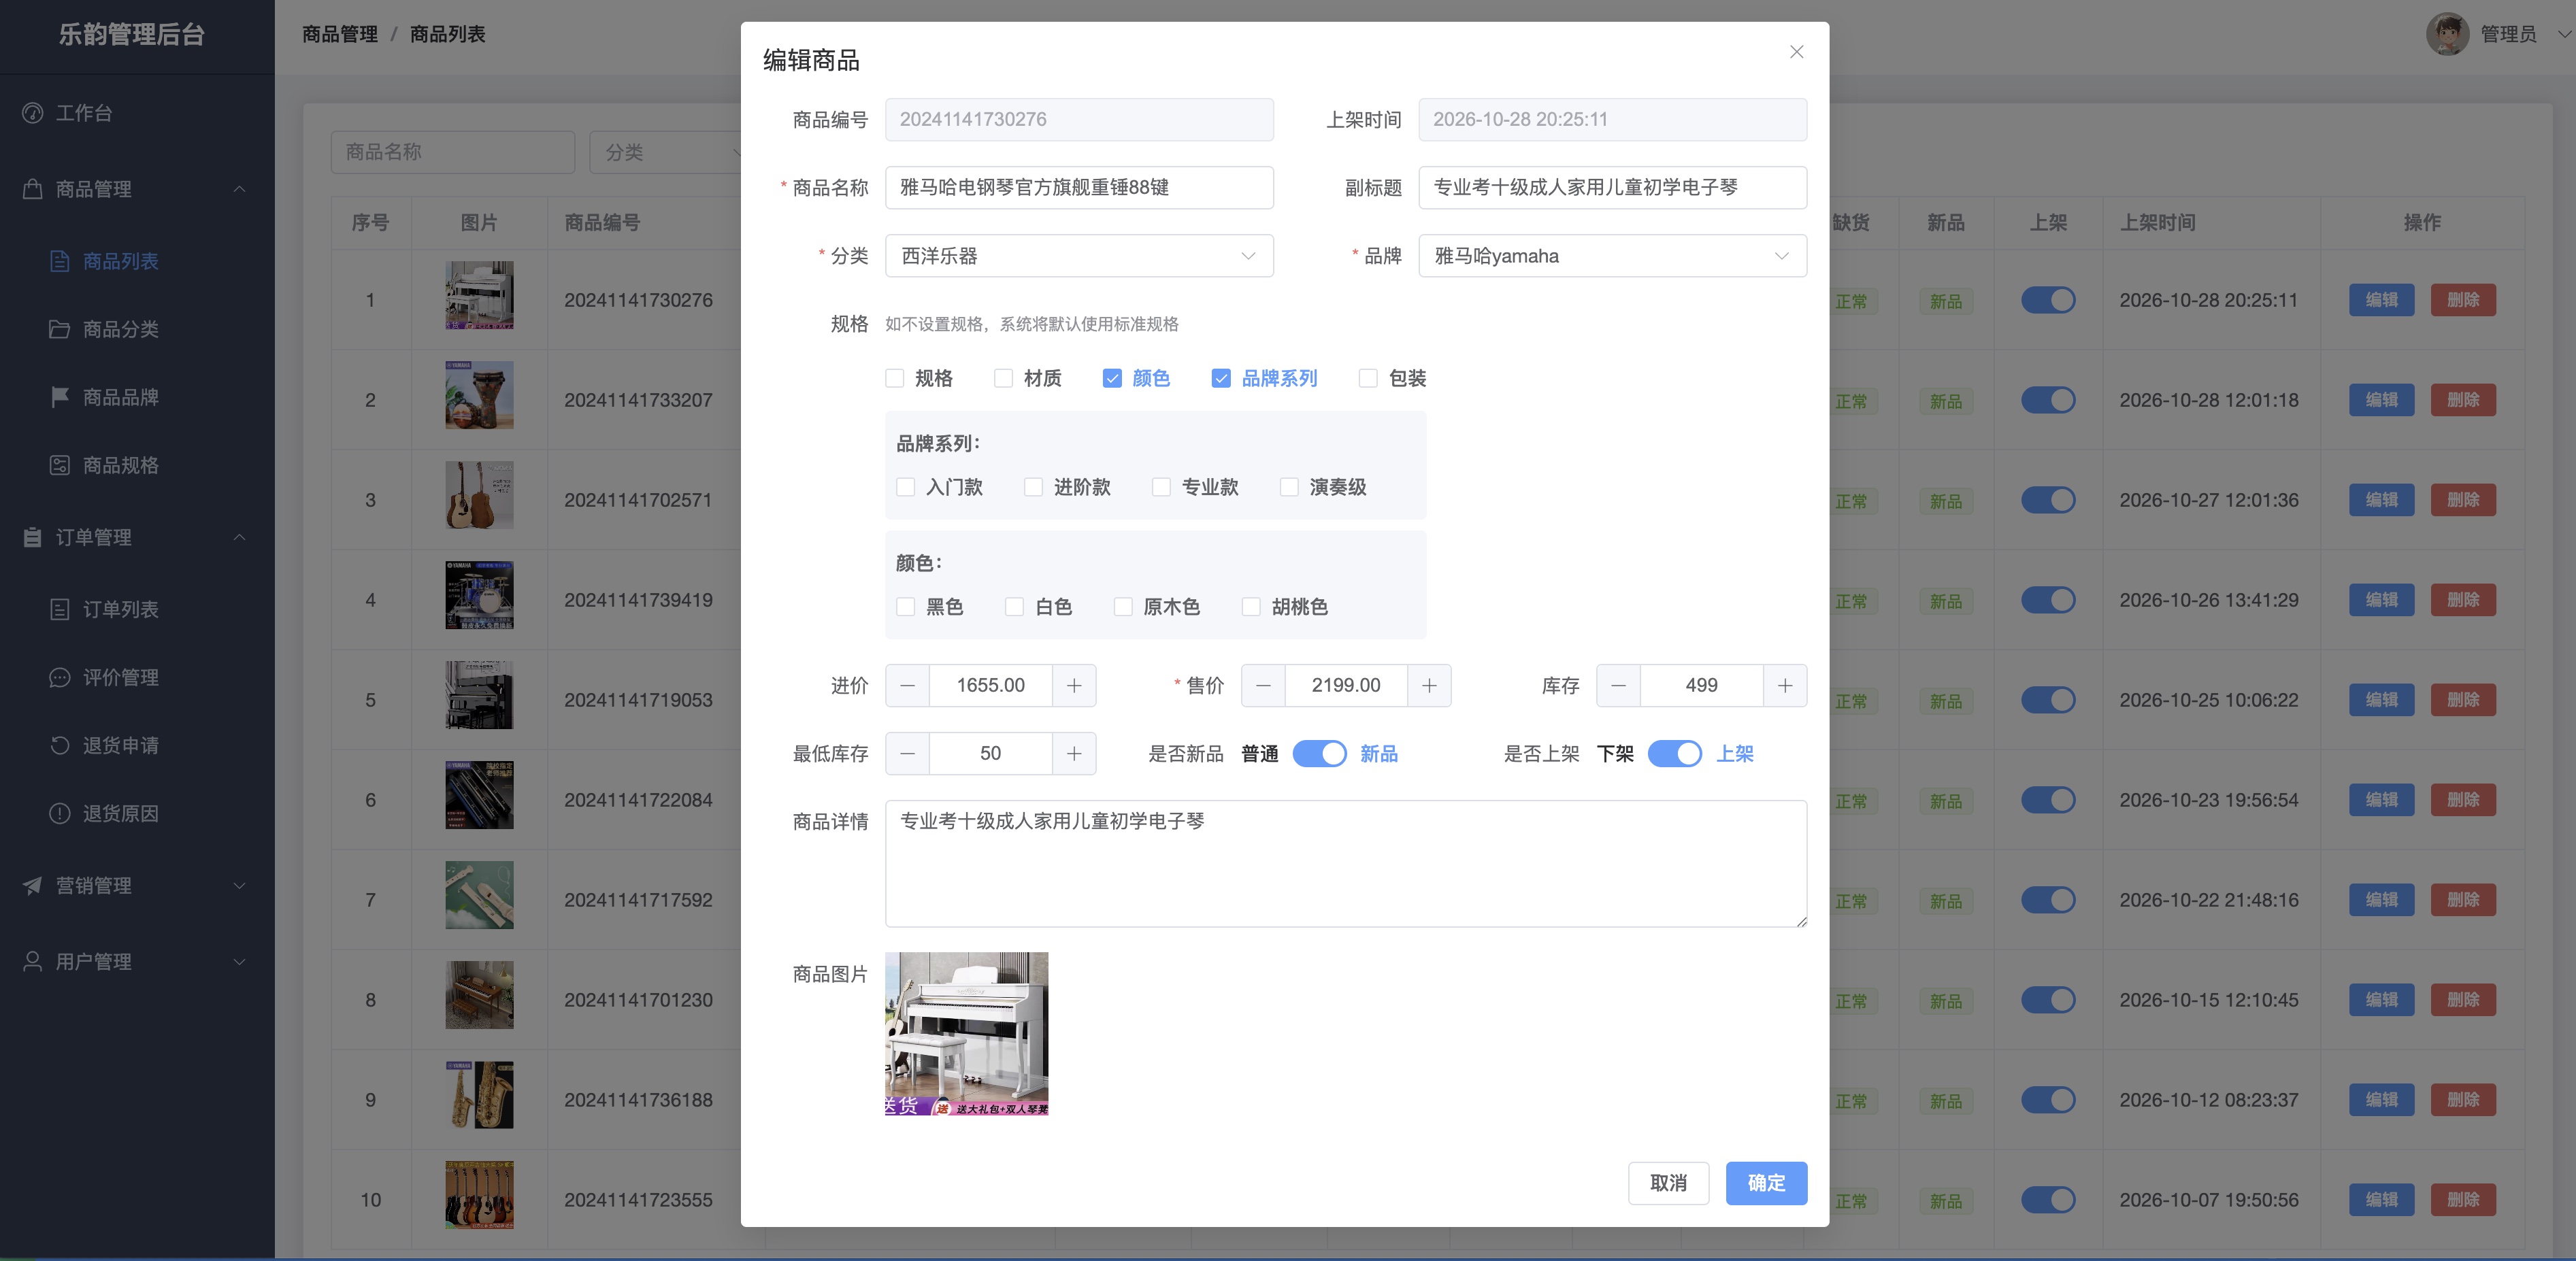Image resolution: width=2576 pixels, height=1261 pixels.
Task: Increase 售价 with the plus button
Action: pyautogui.click(x=1429, y=686)
